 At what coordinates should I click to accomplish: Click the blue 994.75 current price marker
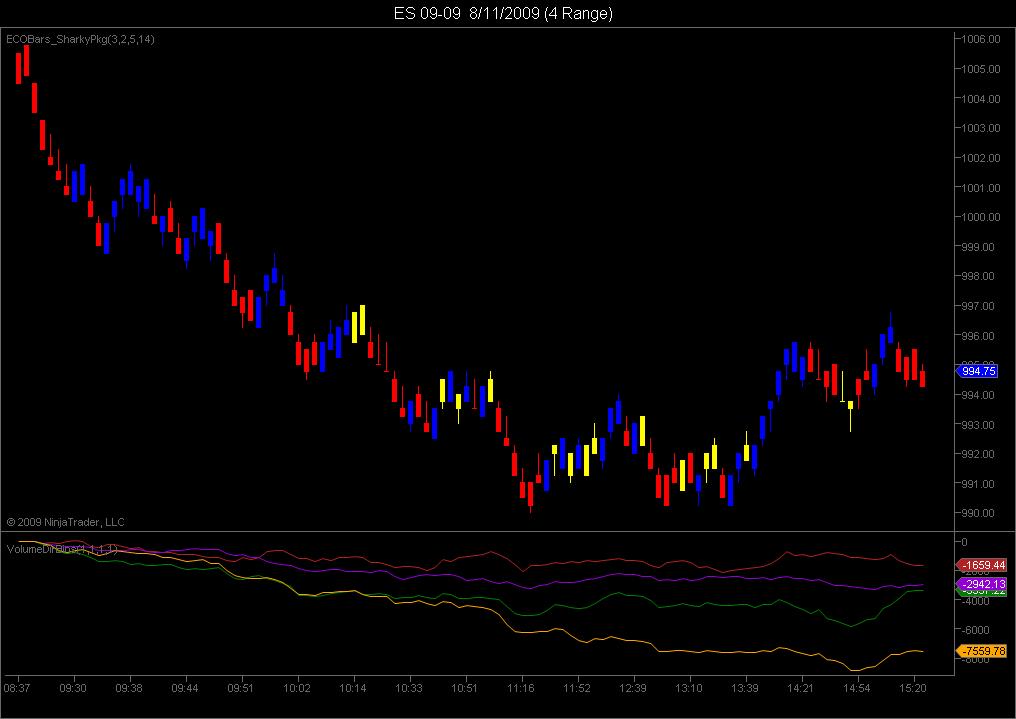(977, 371)
